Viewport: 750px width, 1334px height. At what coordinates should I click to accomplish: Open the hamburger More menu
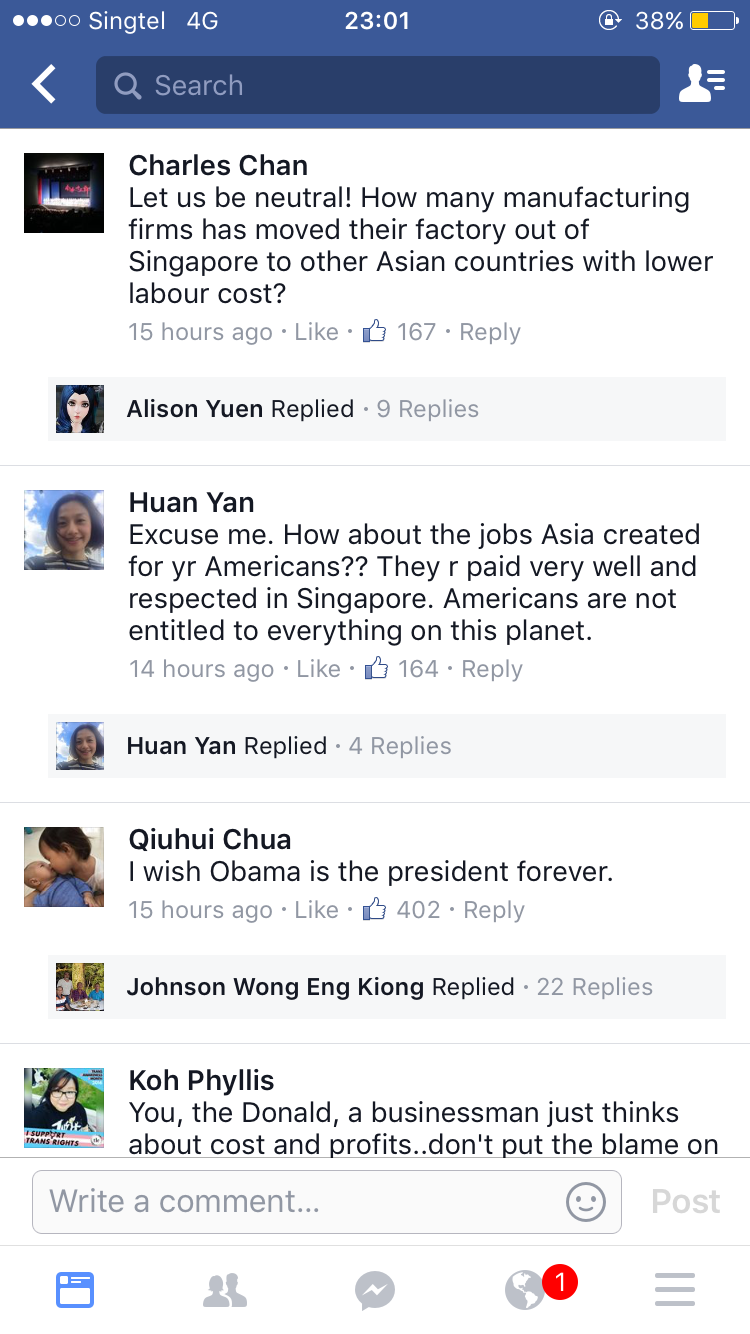click(x=675, y=1290)
